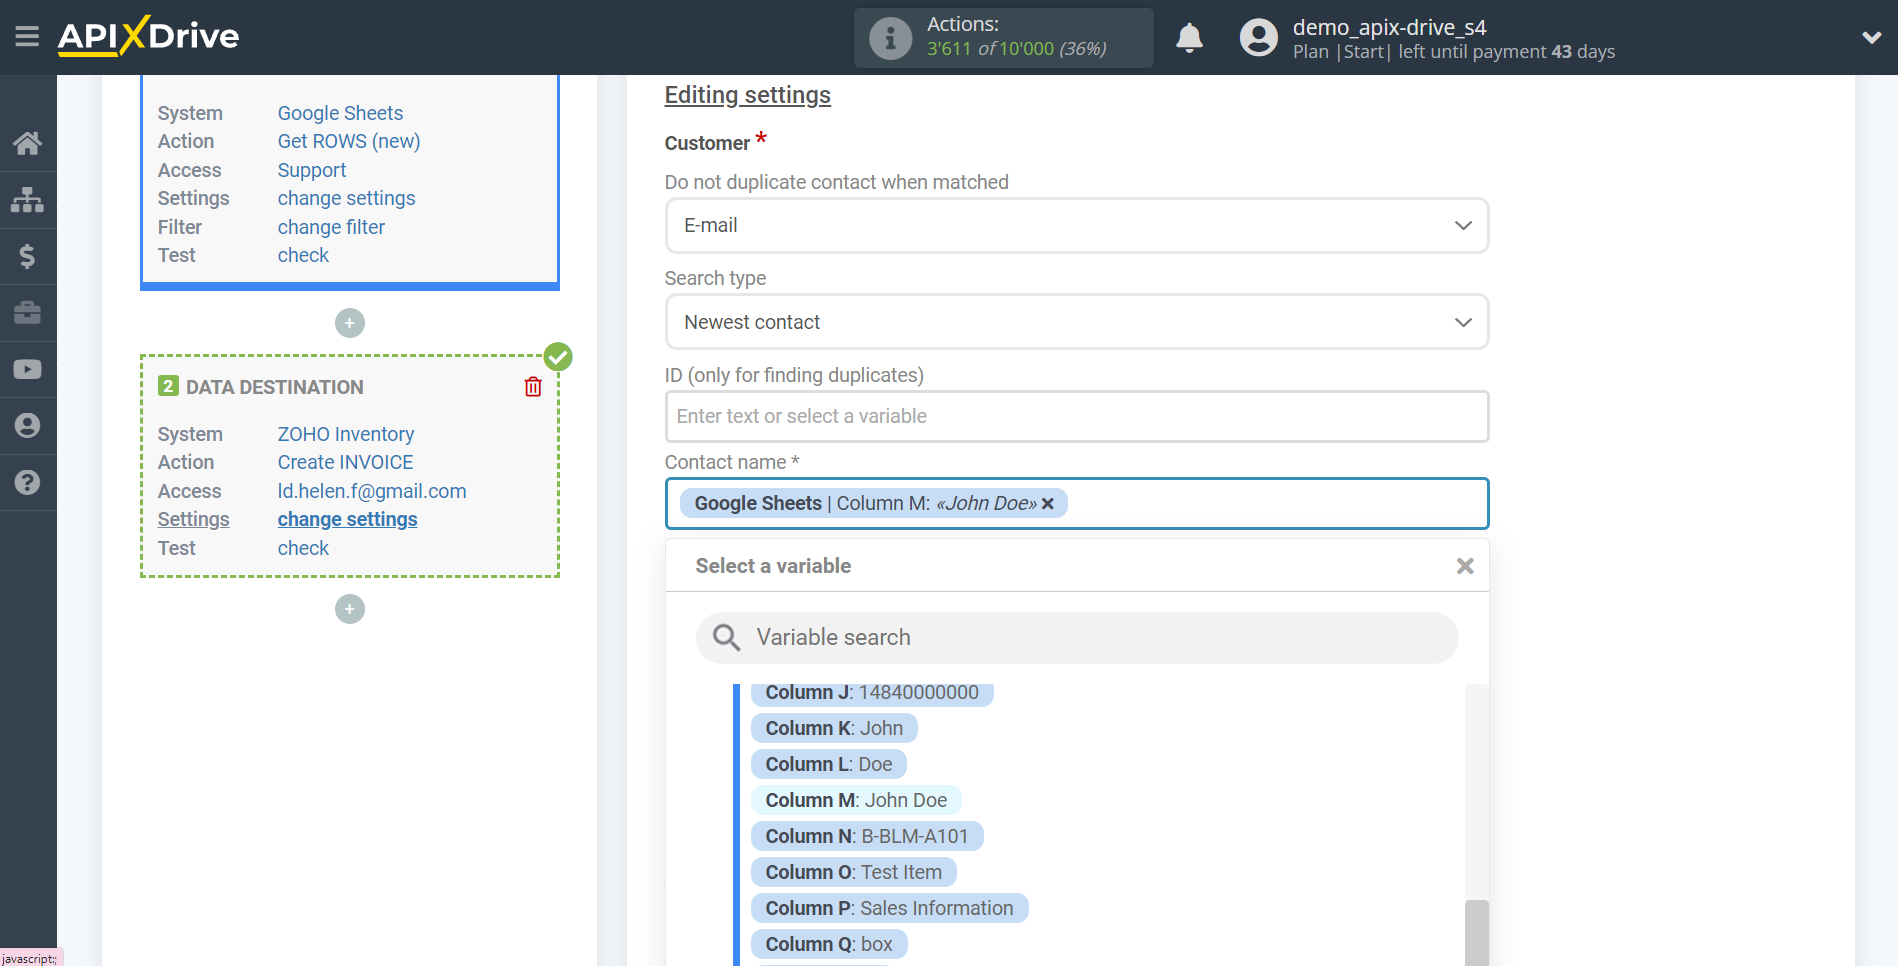
Task: Click the user avatar icon
Action: click(1258, 38)
